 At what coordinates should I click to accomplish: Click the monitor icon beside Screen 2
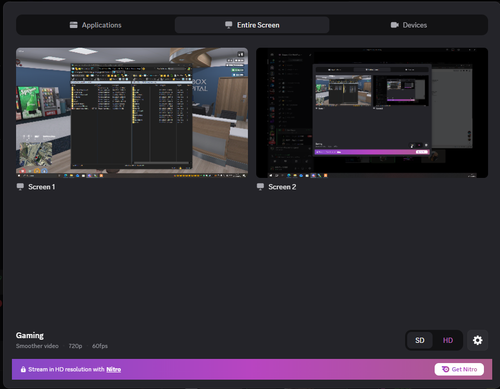point(260,187)
